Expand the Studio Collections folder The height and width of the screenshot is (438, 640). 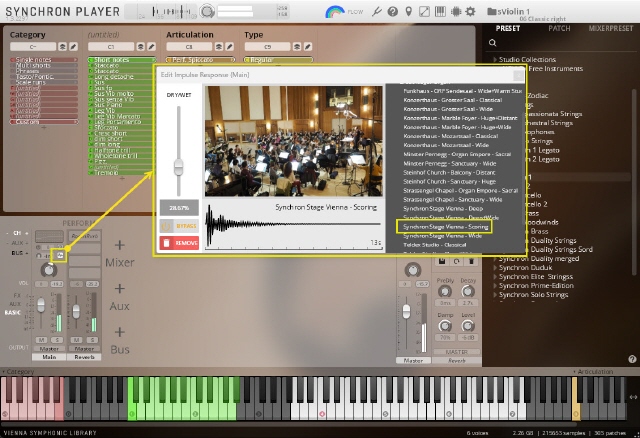coord(495,60)
